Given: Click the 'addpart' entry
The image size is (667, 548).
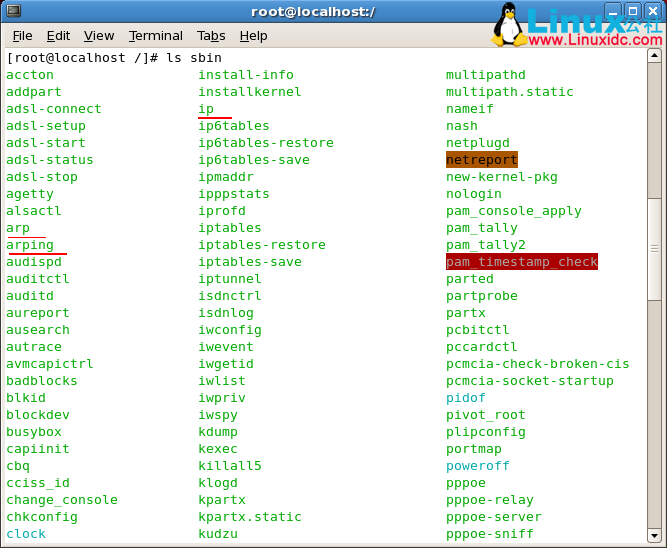Looking at the screenshot, I should pyautogui.click(x=34, y=92).
